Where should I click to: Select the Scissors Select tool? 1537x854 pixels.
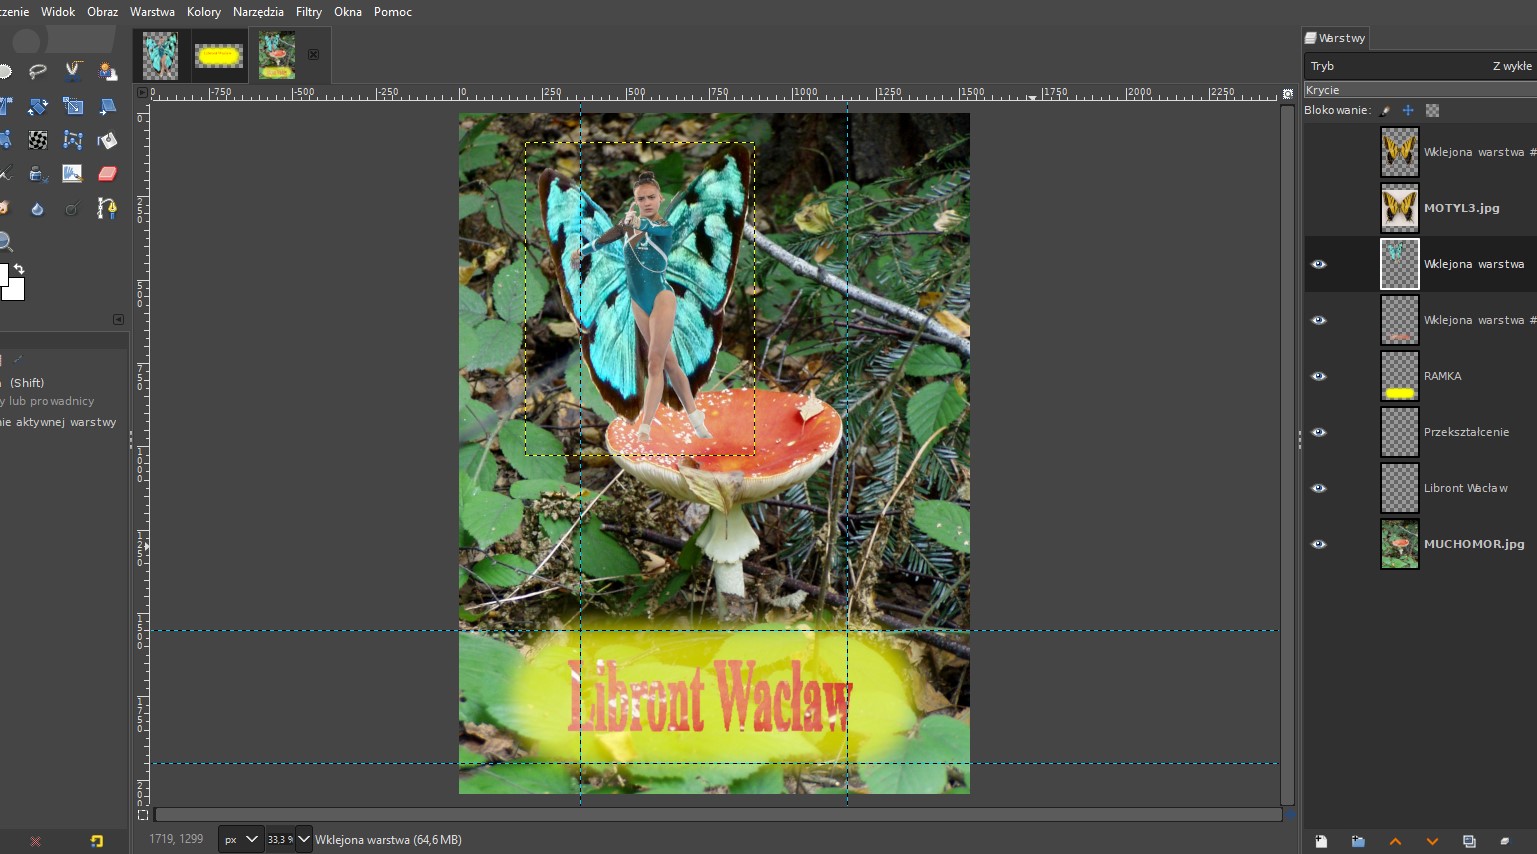[x=72, y=71]
